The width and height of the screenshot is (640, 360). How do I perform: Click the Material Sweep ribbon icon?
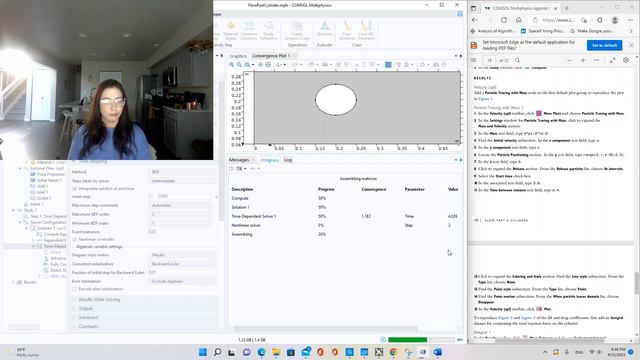(x=231, y=31)
